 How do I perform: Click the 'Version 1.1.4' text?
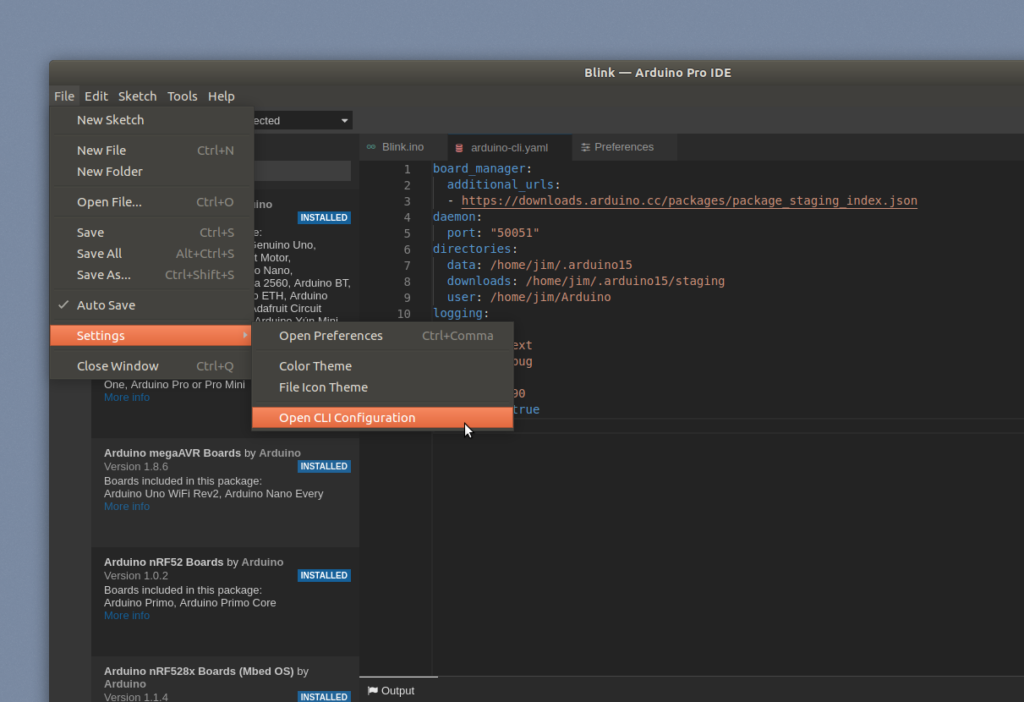(136, 697)
